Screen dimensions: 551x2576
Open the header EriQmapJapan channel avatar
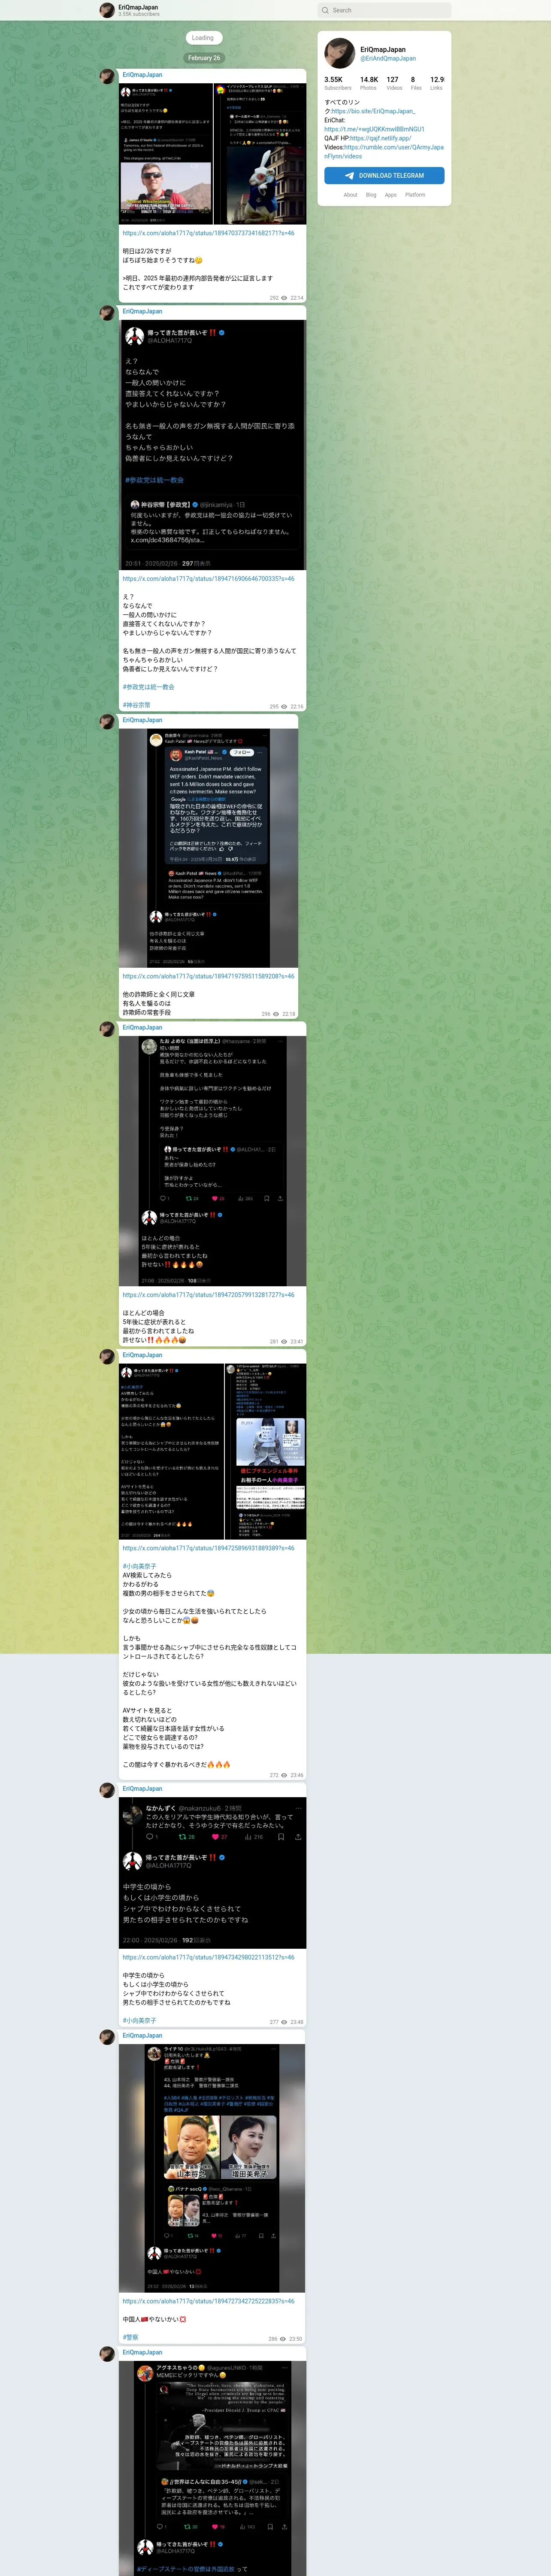107,10
